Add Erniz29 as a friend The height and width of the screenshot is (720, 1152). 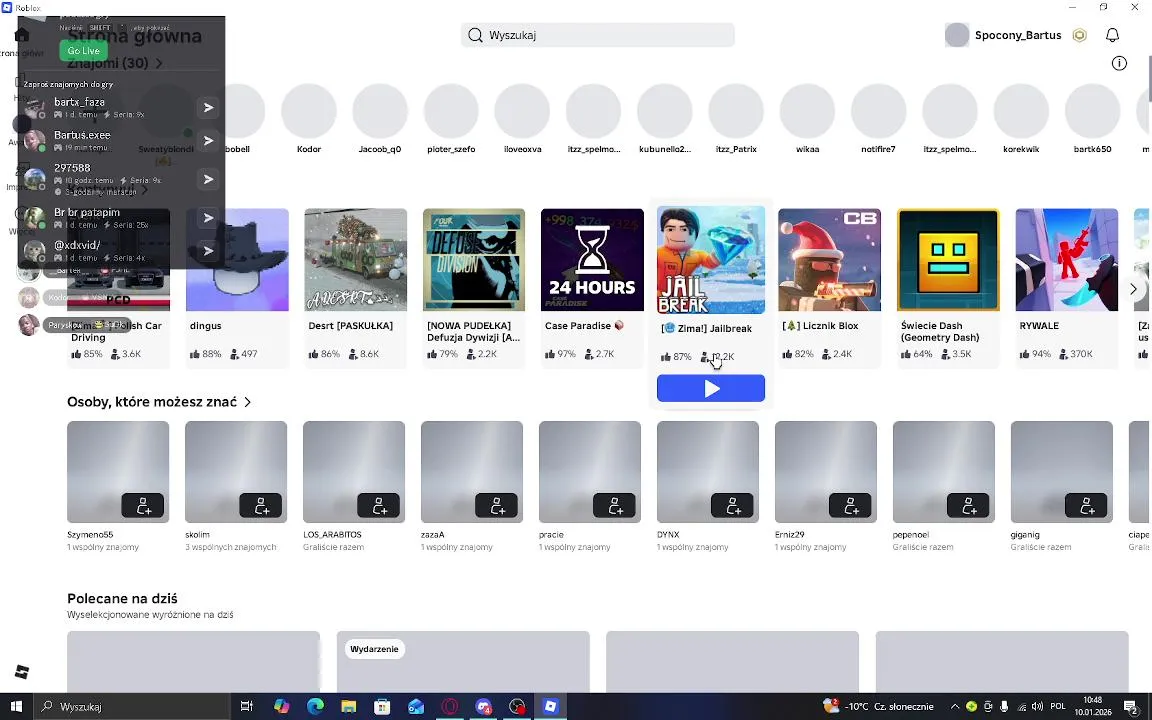tap(850, 505)
